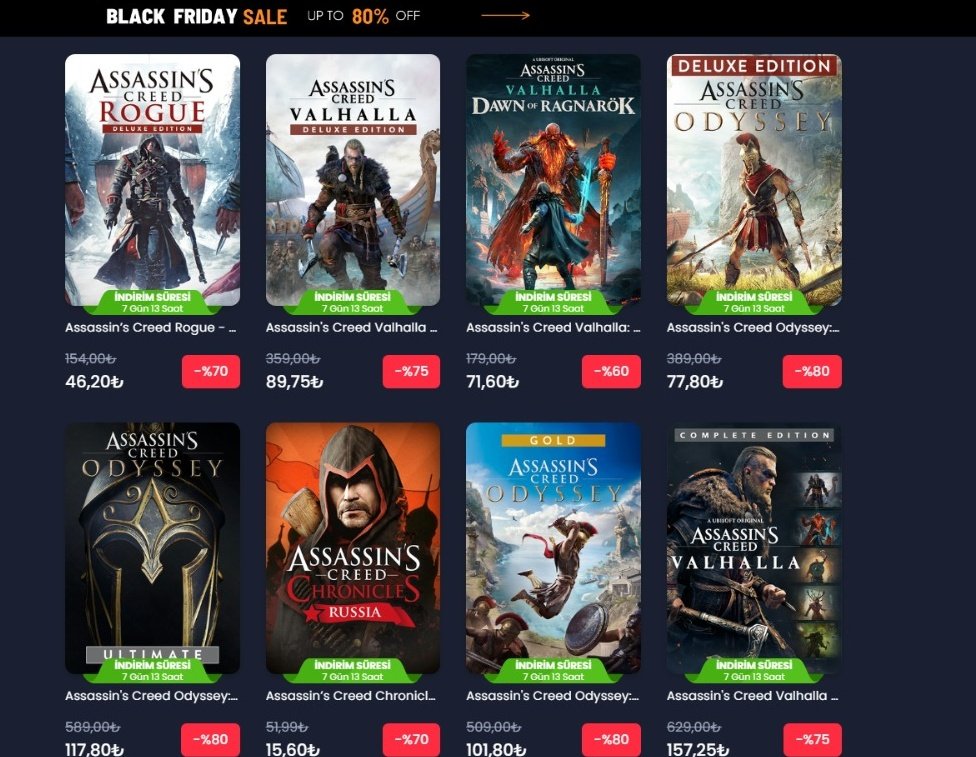Open Assassin's Creed Rogue Deluxe cover image

[x=152, y=180]
